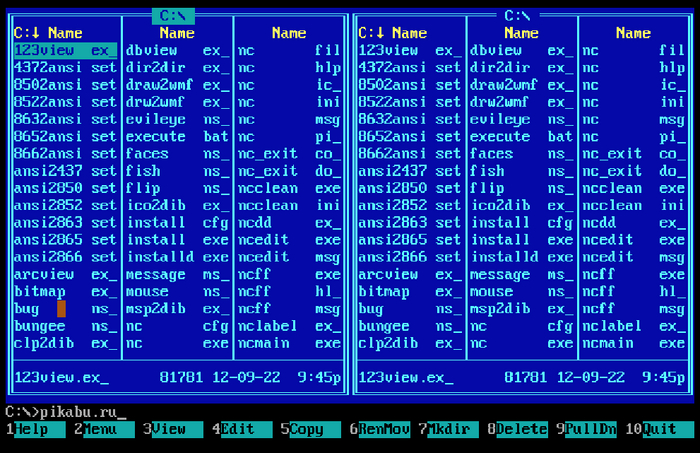Open the 9 PullDn menu key
Image resolution: width=700 pixels, height=453 pixels.
(586, 429)
